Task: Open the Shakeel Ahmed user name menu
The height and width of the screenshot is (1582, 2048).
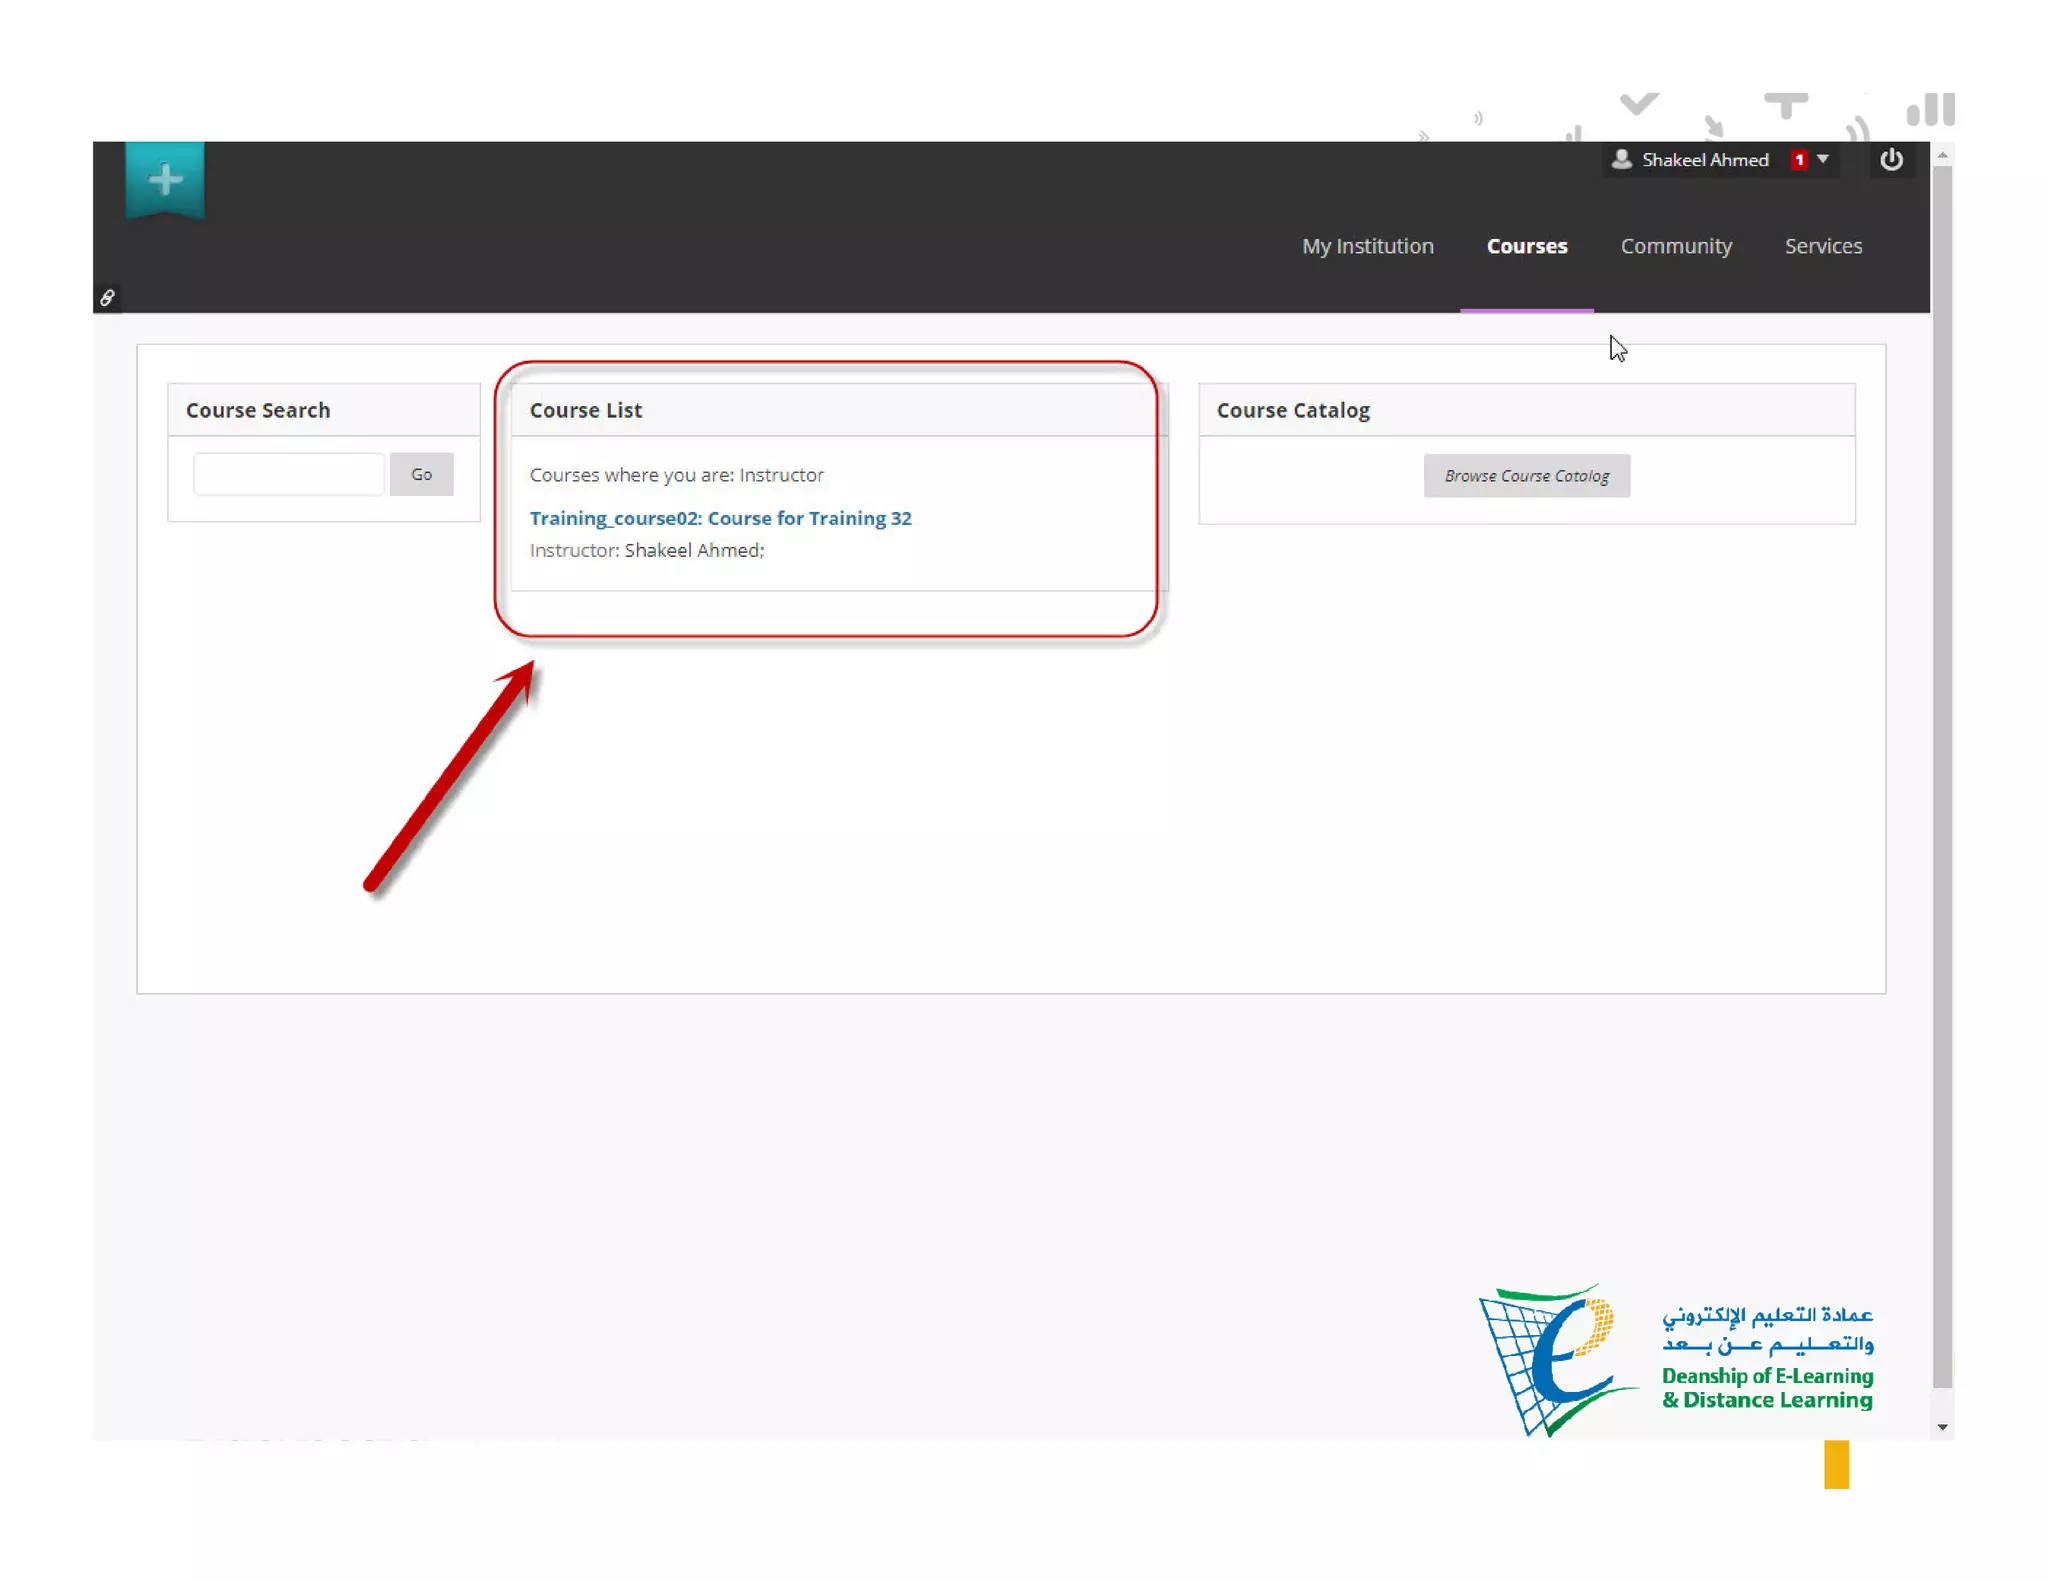Action: (1704, 160)
